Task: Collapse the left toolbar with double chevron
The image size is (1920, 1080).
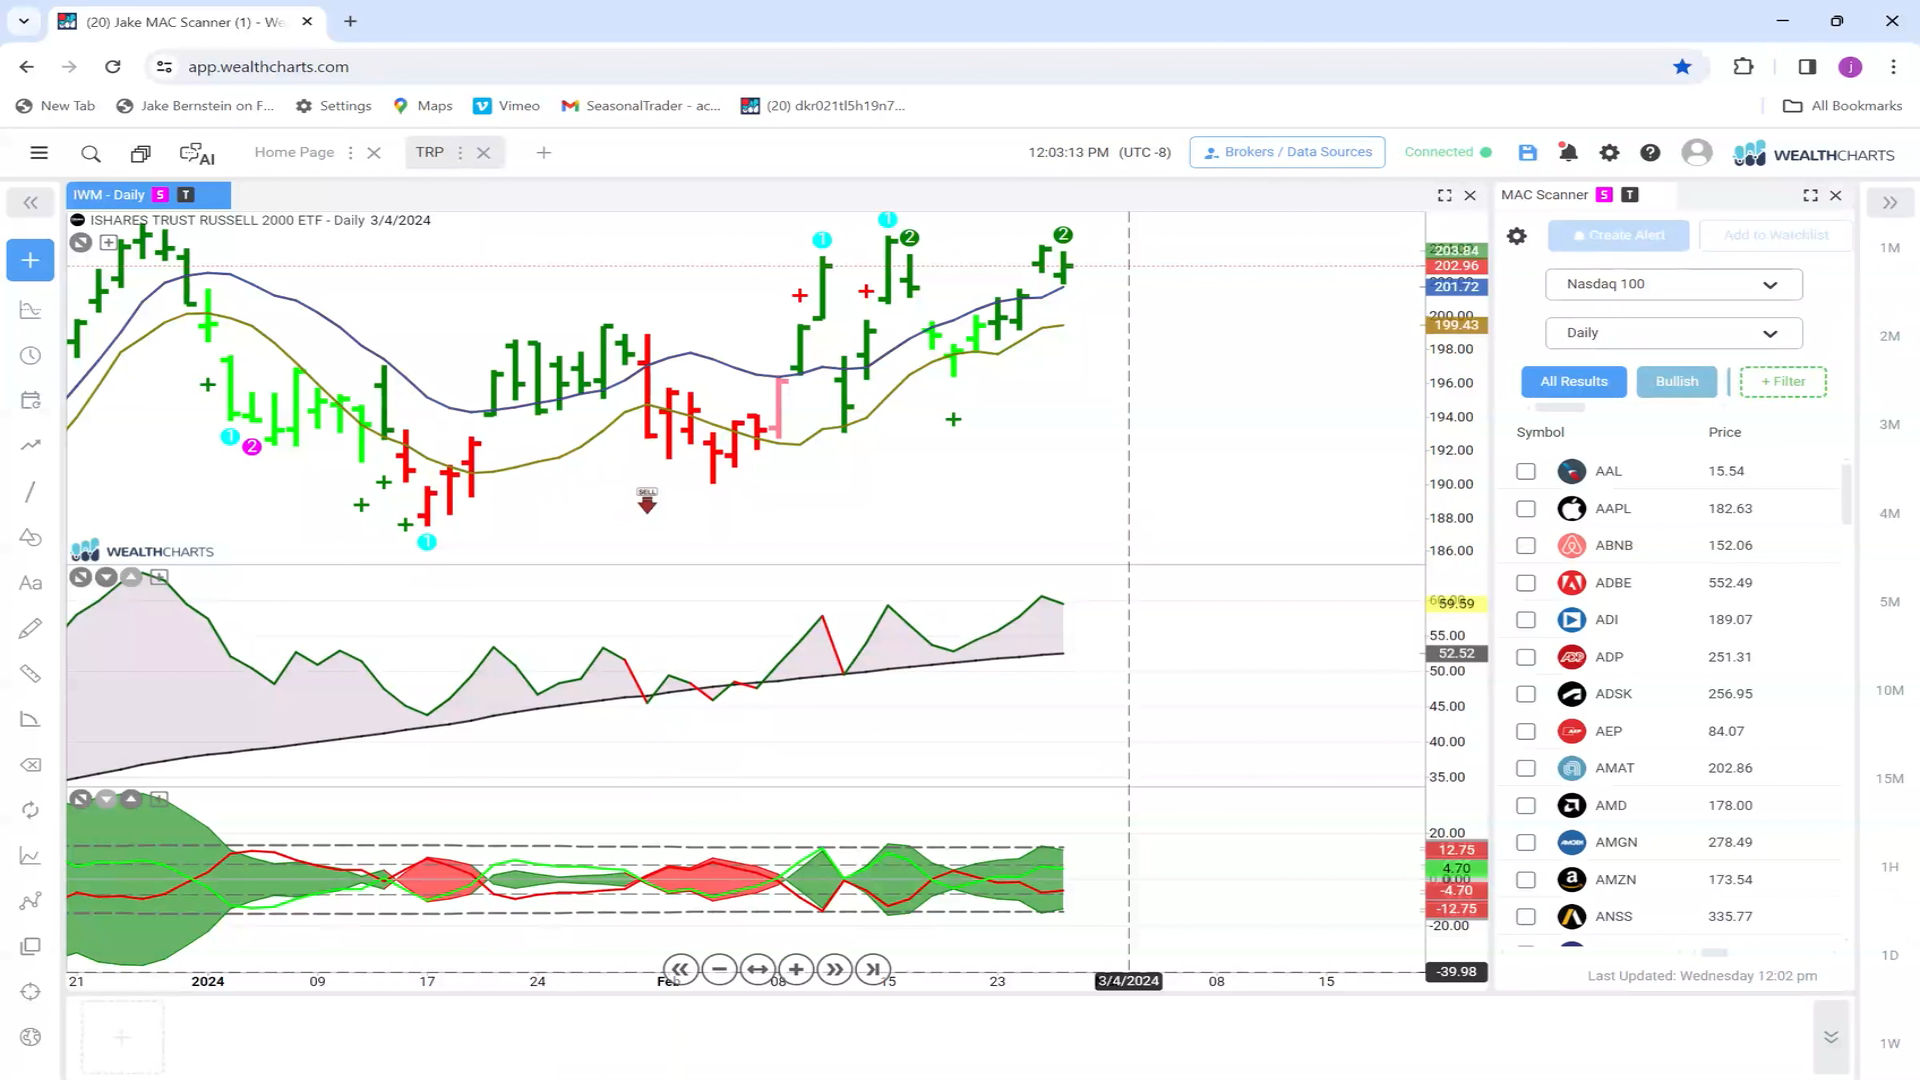Action: (x=30, y=203)
